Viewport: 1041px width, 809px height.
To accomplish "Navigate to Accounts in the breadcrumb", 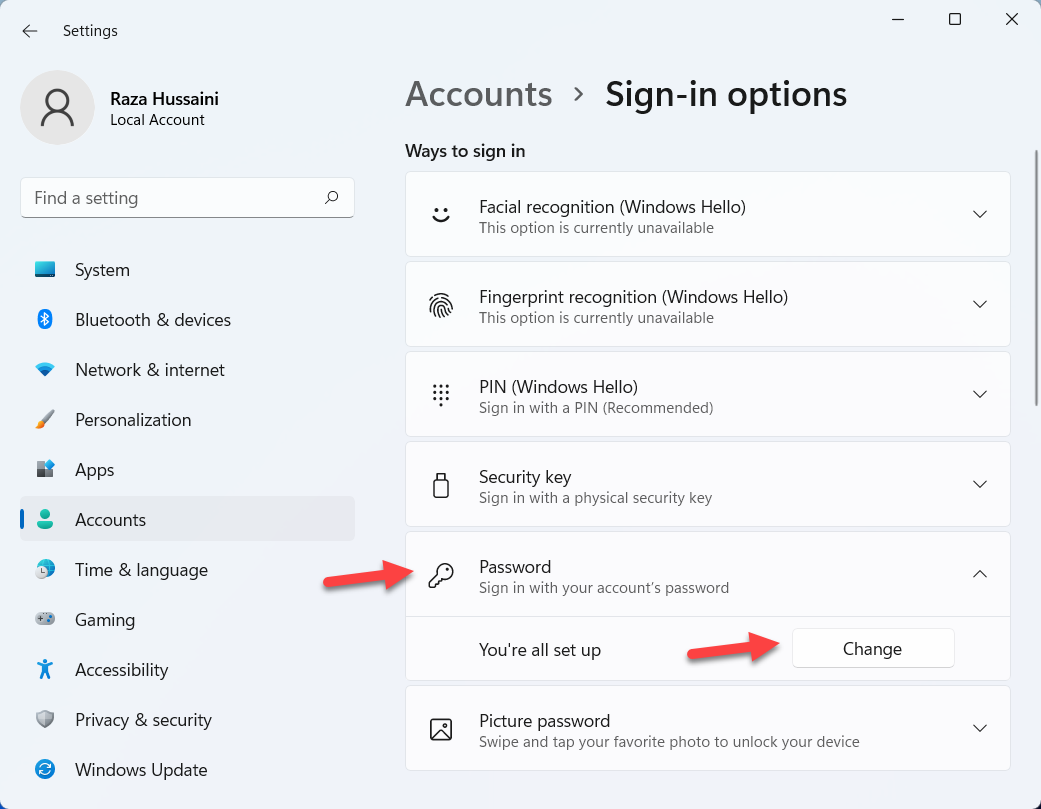I will click(479, 94).
